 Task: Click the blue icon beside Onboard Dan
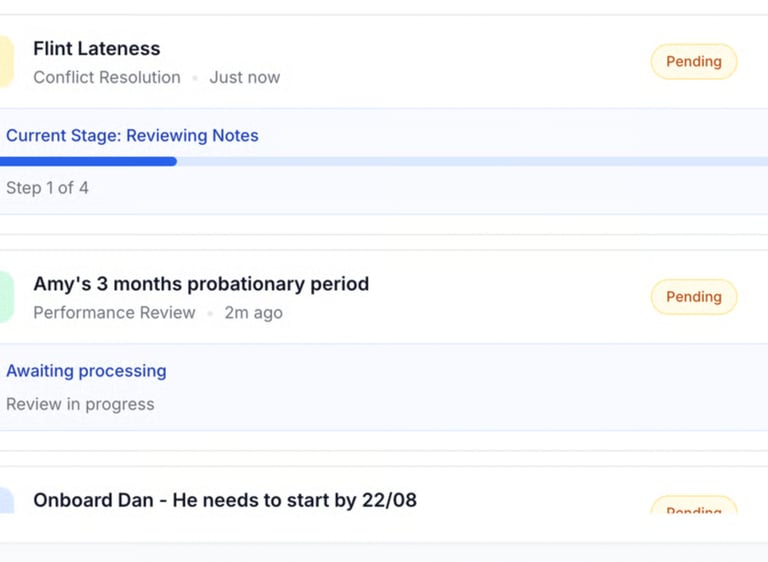click(6, 501)
